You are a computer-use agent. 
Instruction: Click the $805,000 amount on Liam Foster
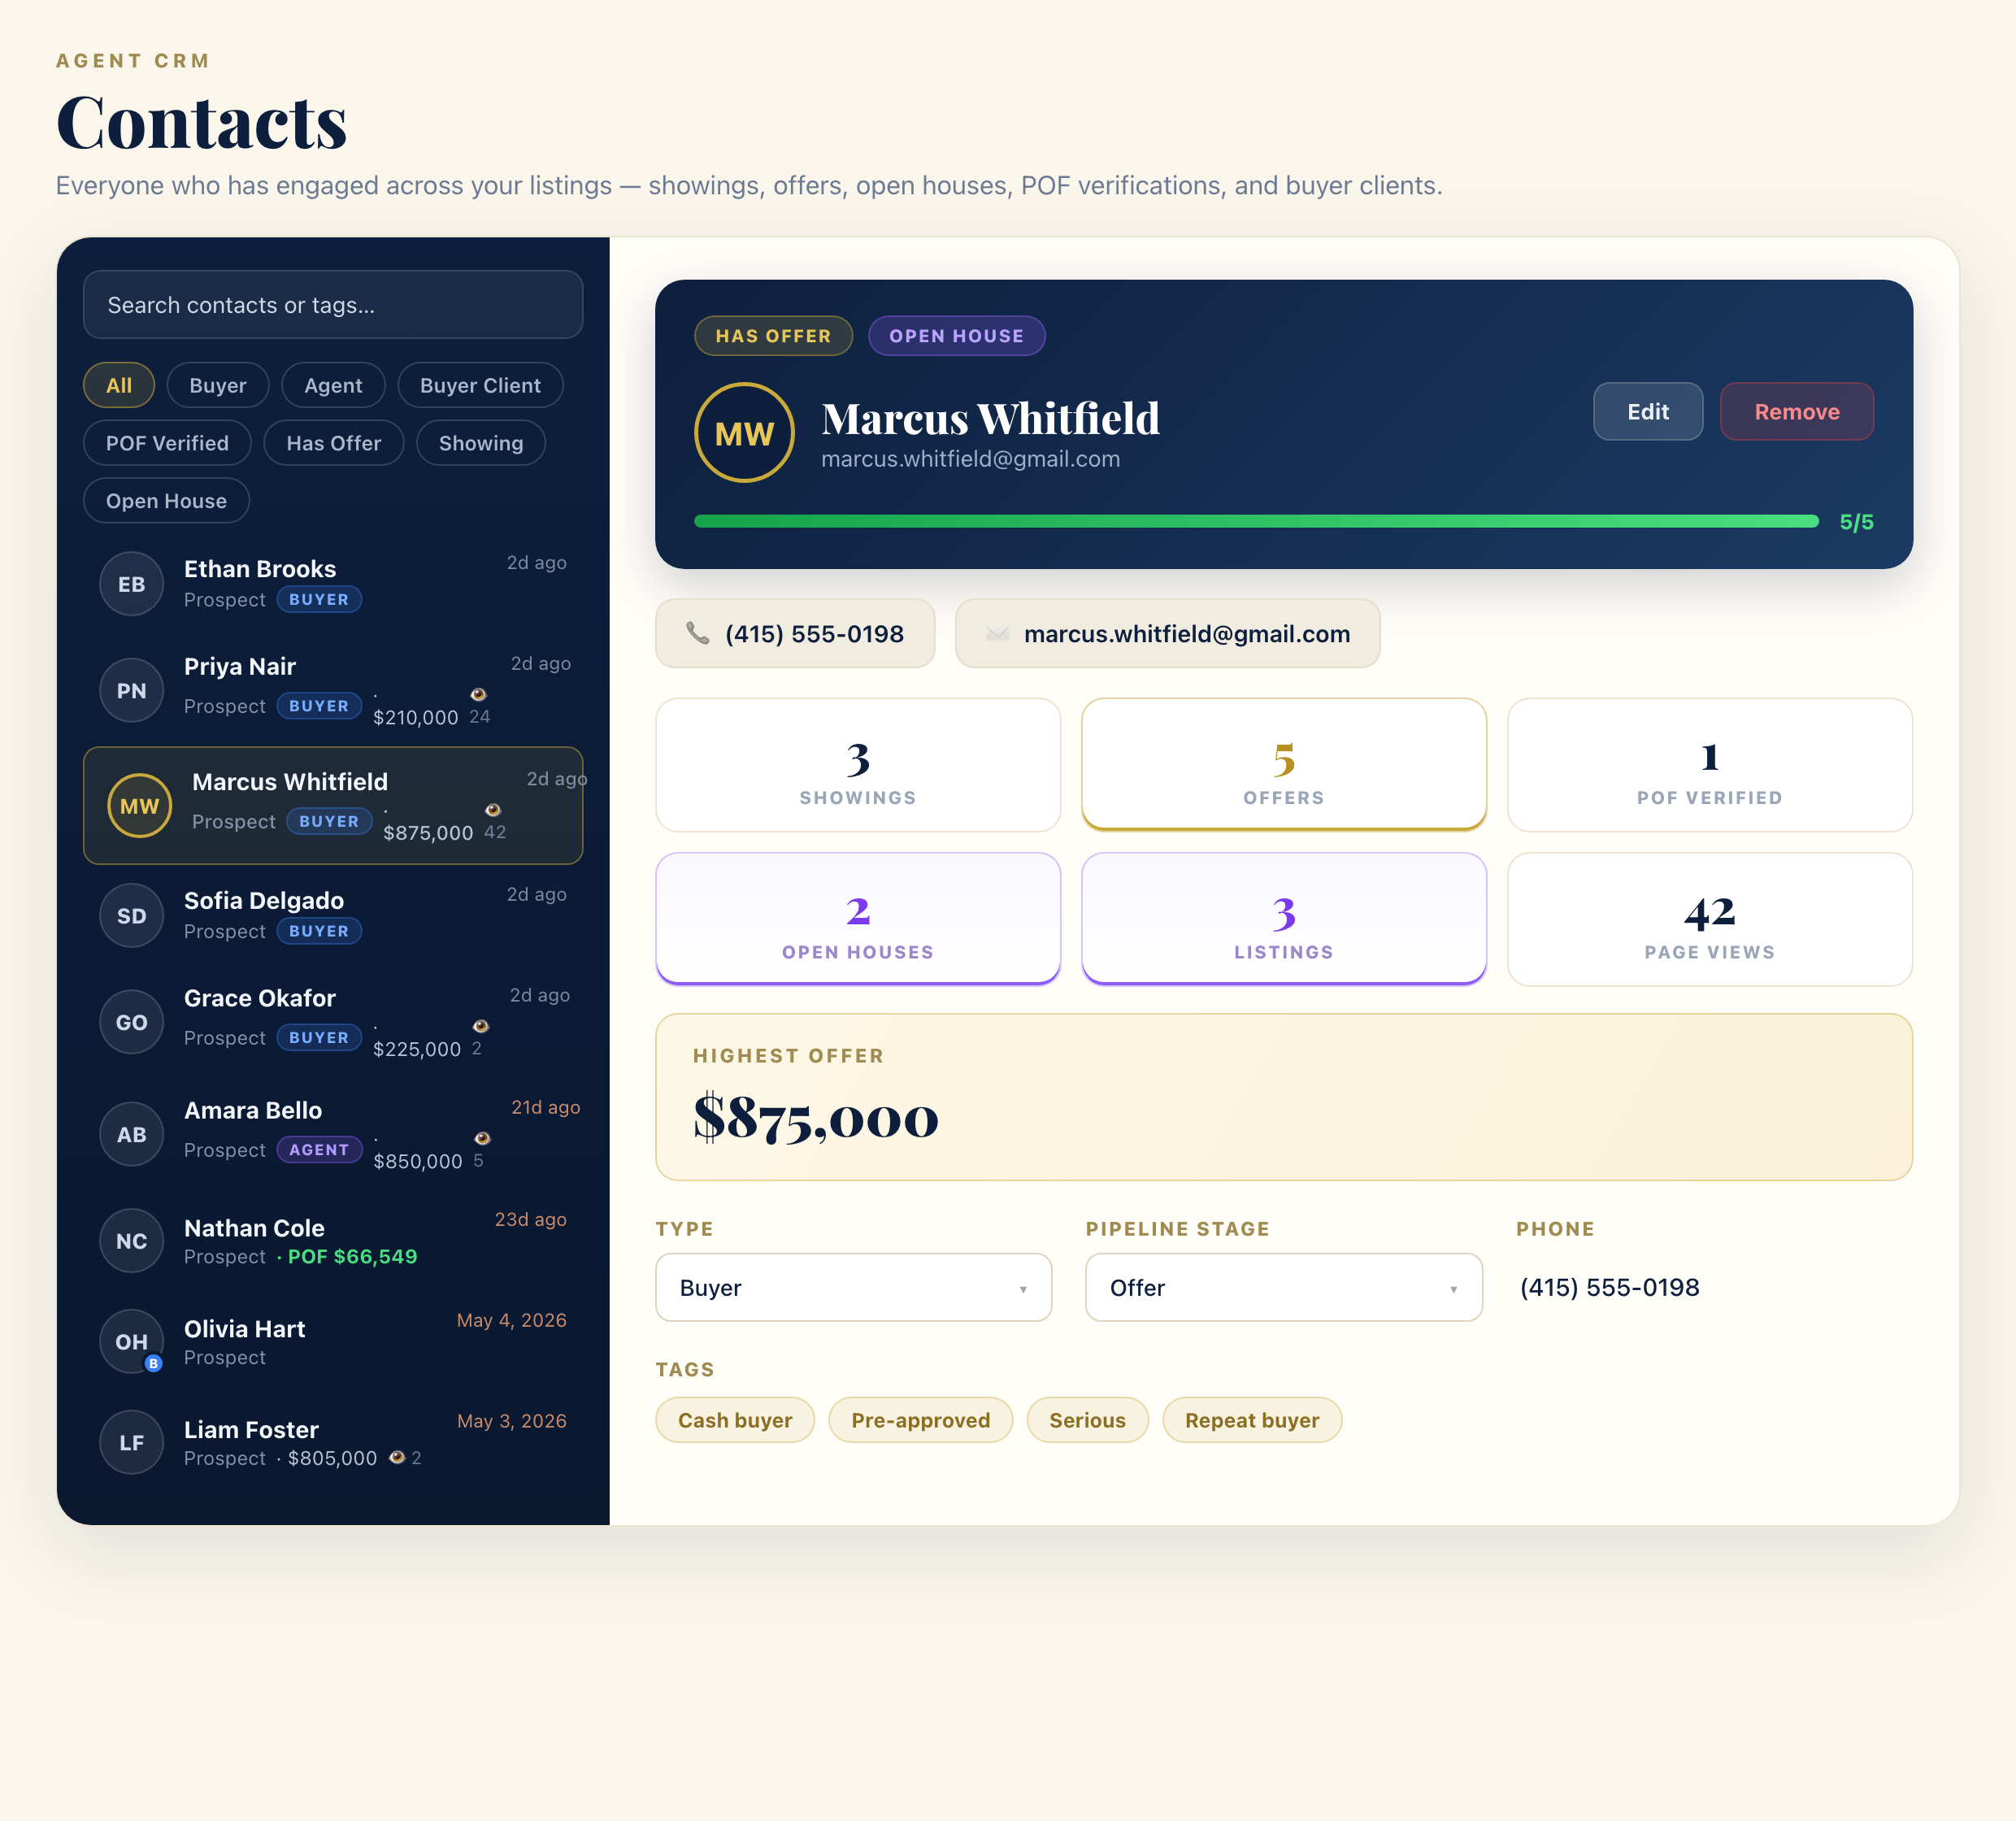332,1458
